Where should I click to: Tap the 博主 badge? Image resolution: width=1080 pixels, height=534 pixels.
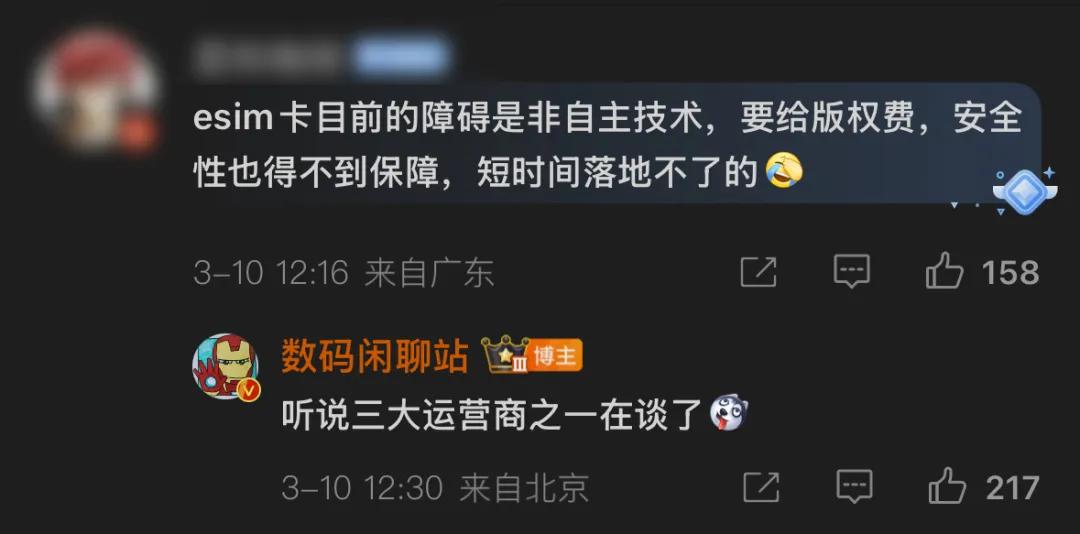coord(555,356)
